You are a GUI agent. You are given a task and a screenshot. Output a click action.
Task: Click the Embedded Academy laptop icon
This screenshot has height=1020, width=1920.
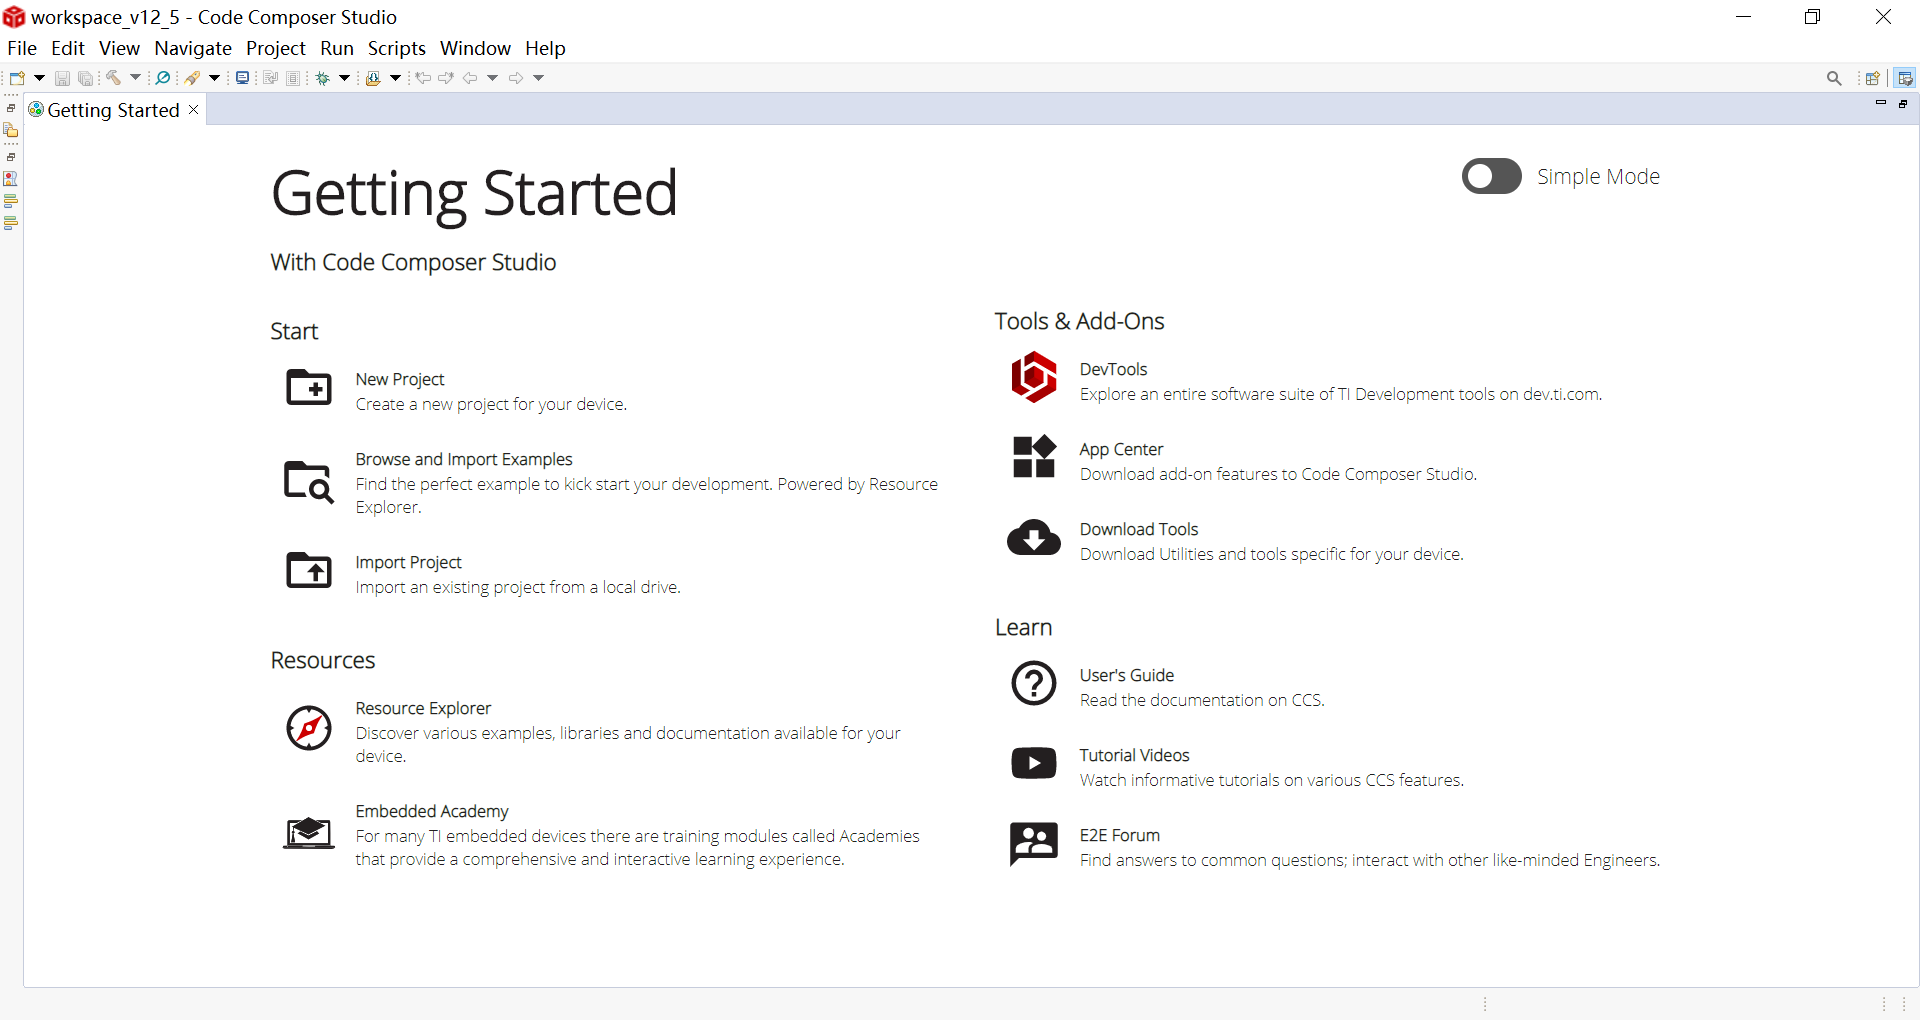pos(309,833)
